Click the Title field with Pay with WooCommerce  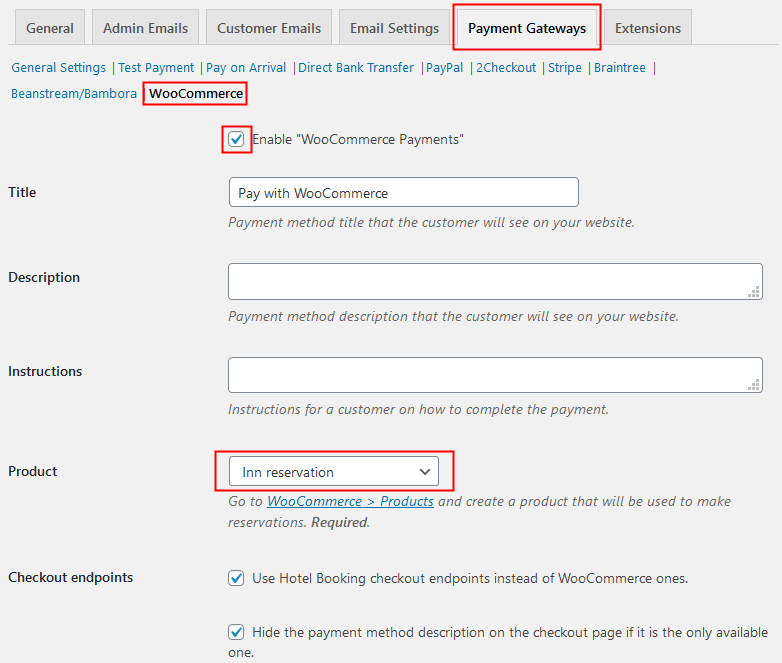point(403,192)
